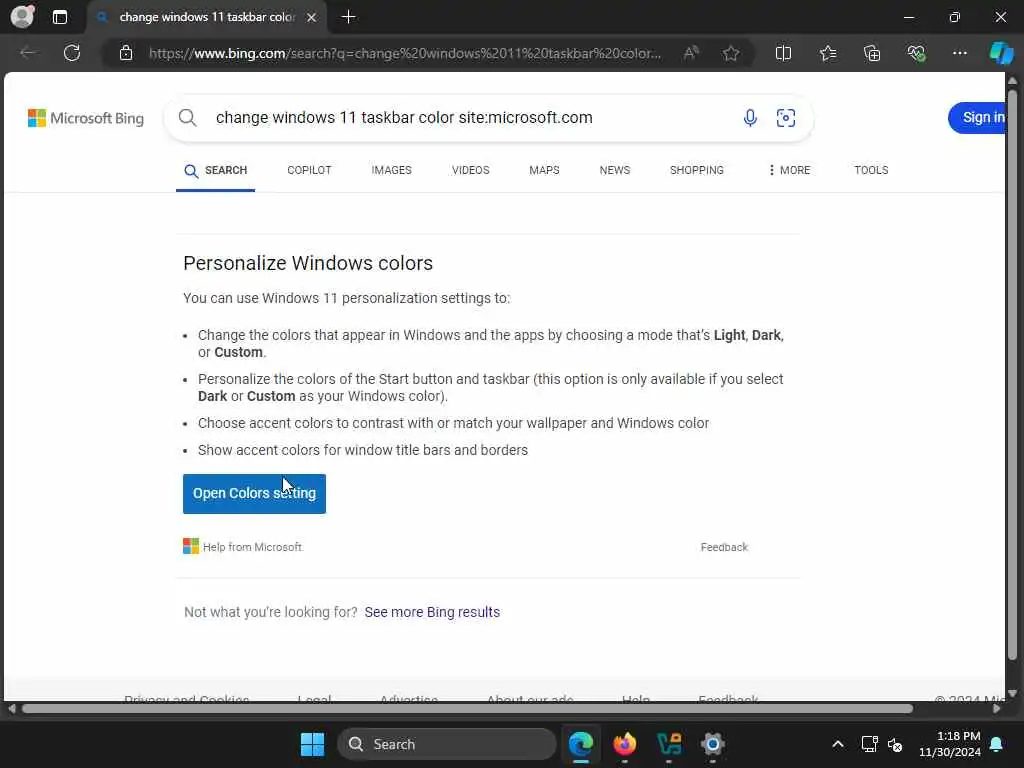Close the Bing search tab

pyautogui.click(x=312, y=17)
